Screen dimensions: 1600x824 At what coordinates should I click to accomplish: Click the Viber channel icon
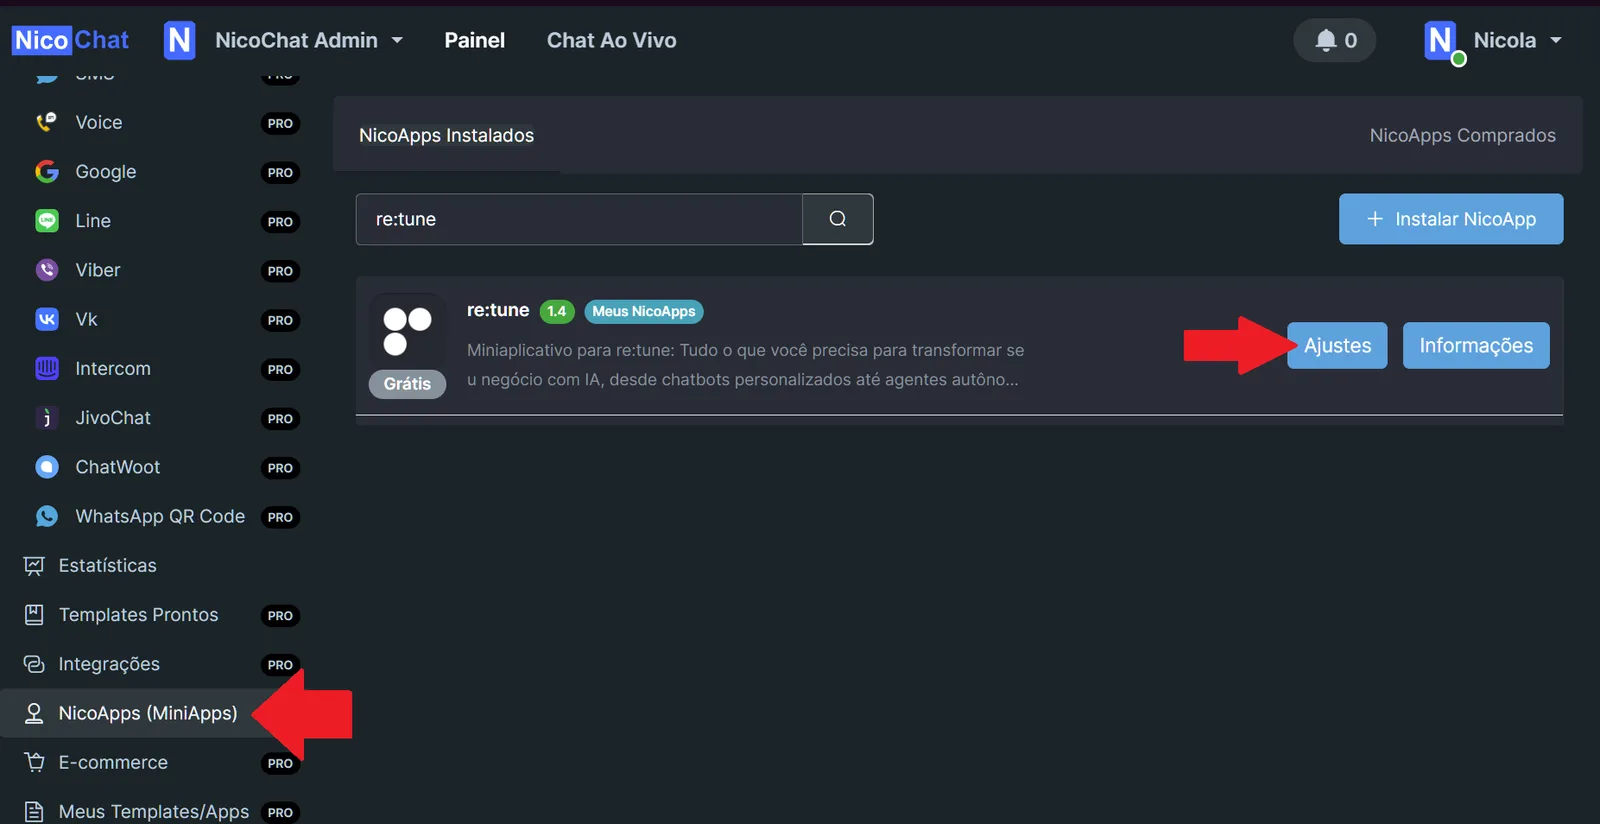[x=47, y=270]
